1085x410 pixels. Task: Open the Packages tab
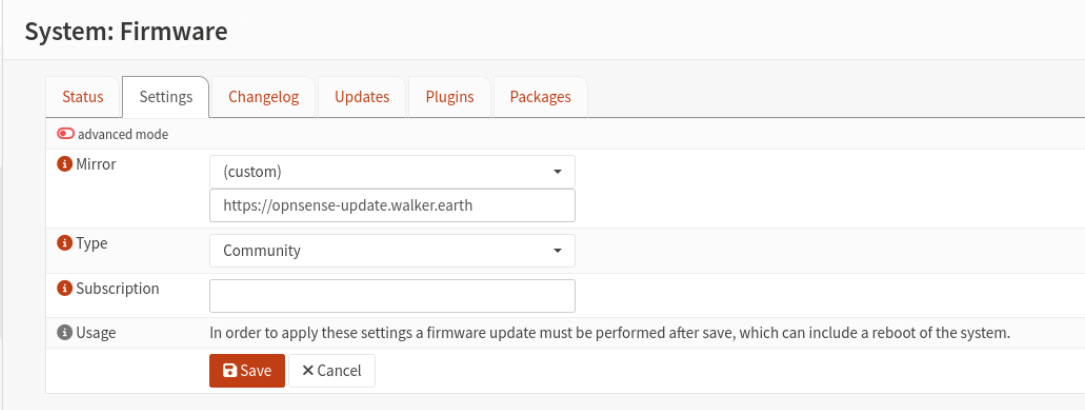pyautogui.click(x=540, y=97)
